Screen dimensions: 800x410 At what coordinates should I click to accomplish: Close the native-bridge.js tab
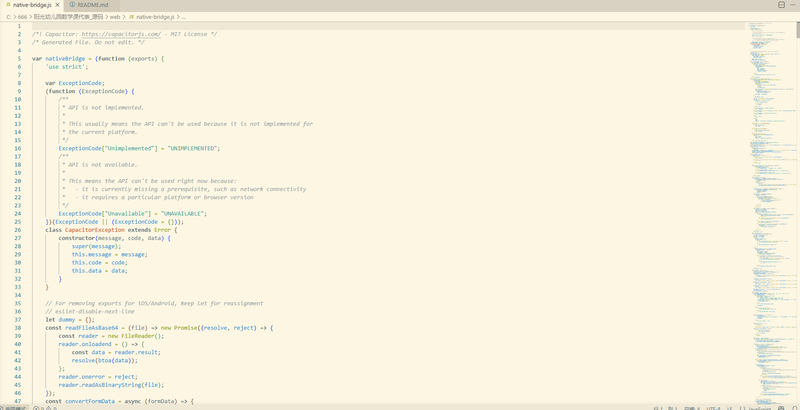pyautogui.click(x=57, y=5)
